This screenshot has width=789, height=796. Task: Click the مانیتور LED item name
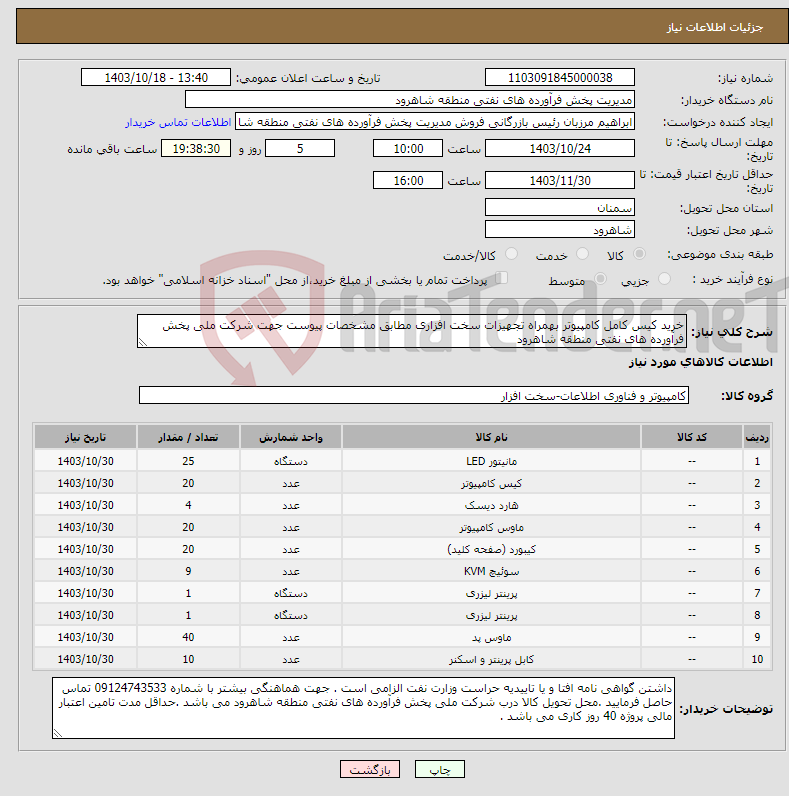pos(491,461)
